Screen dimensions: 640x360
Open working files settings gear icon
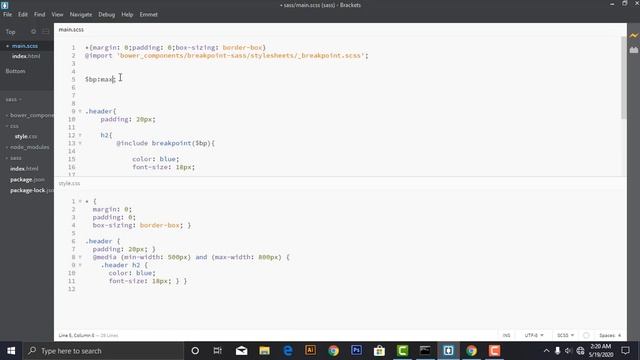click(x=33, y=31)
